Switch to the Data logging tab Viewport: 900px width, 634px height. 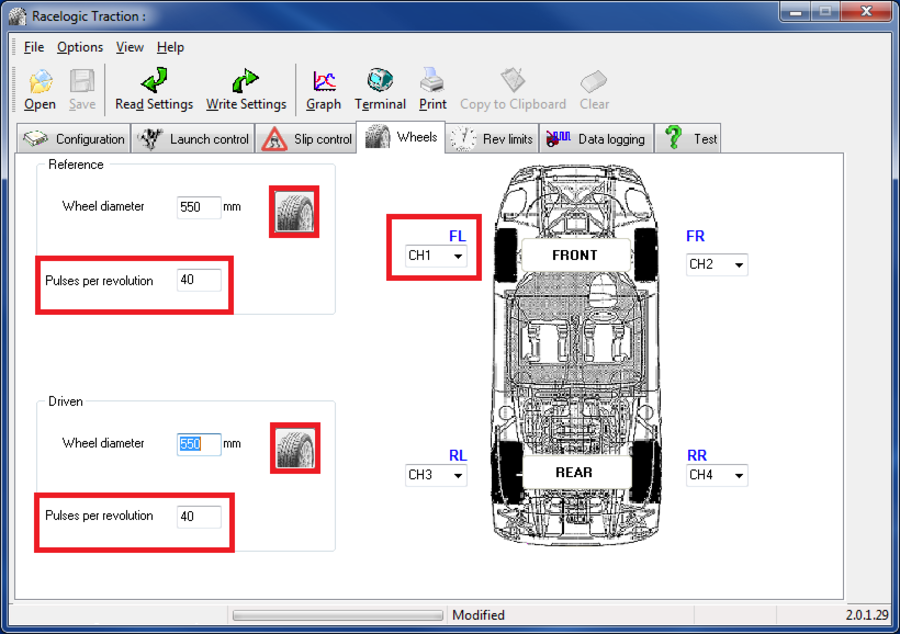tap(596, 139)
